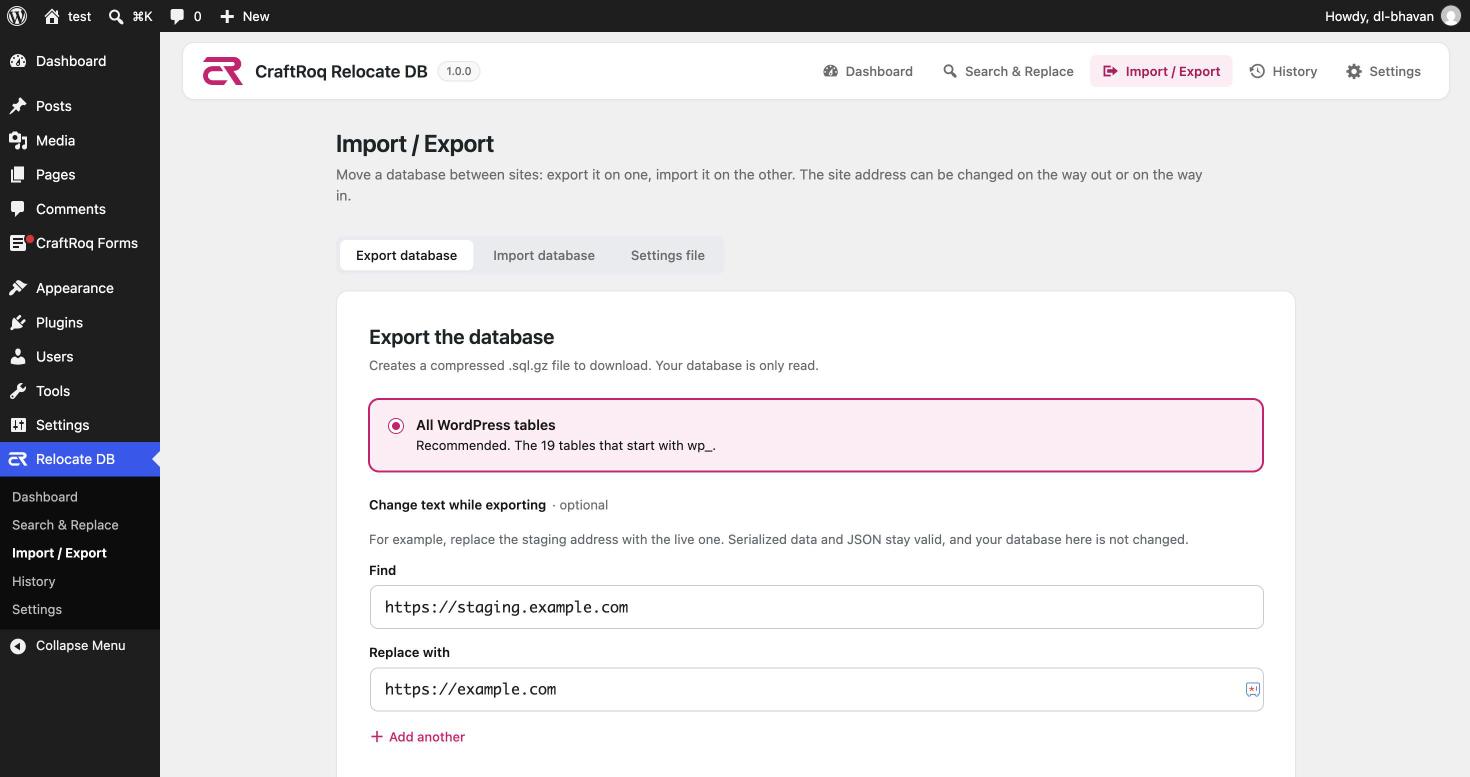Click into the Find text field
The height and width of the screenshot is (777, 1470).
point(816,607)
